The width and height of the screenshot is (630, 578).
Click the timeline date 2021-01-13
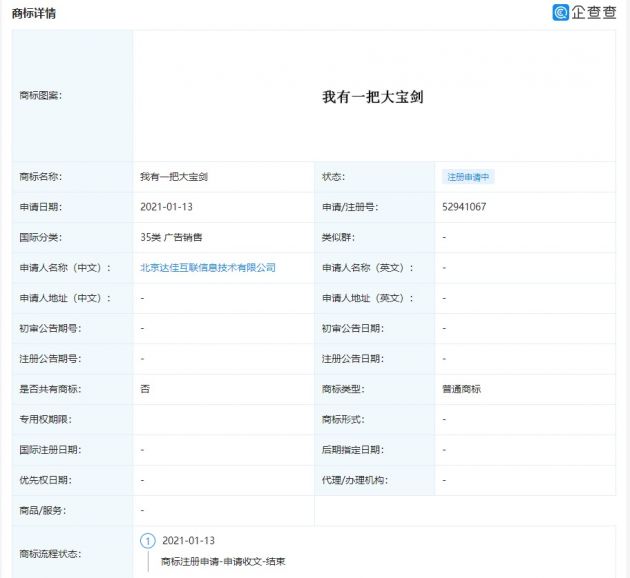coord(188,541)
